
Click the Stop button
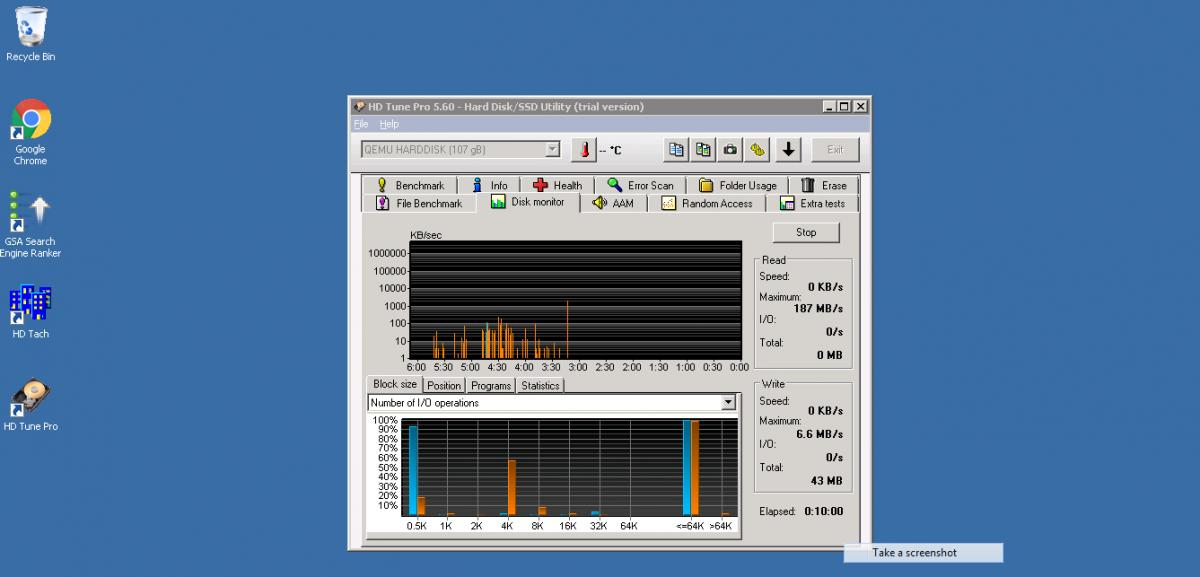pos(806,232)
